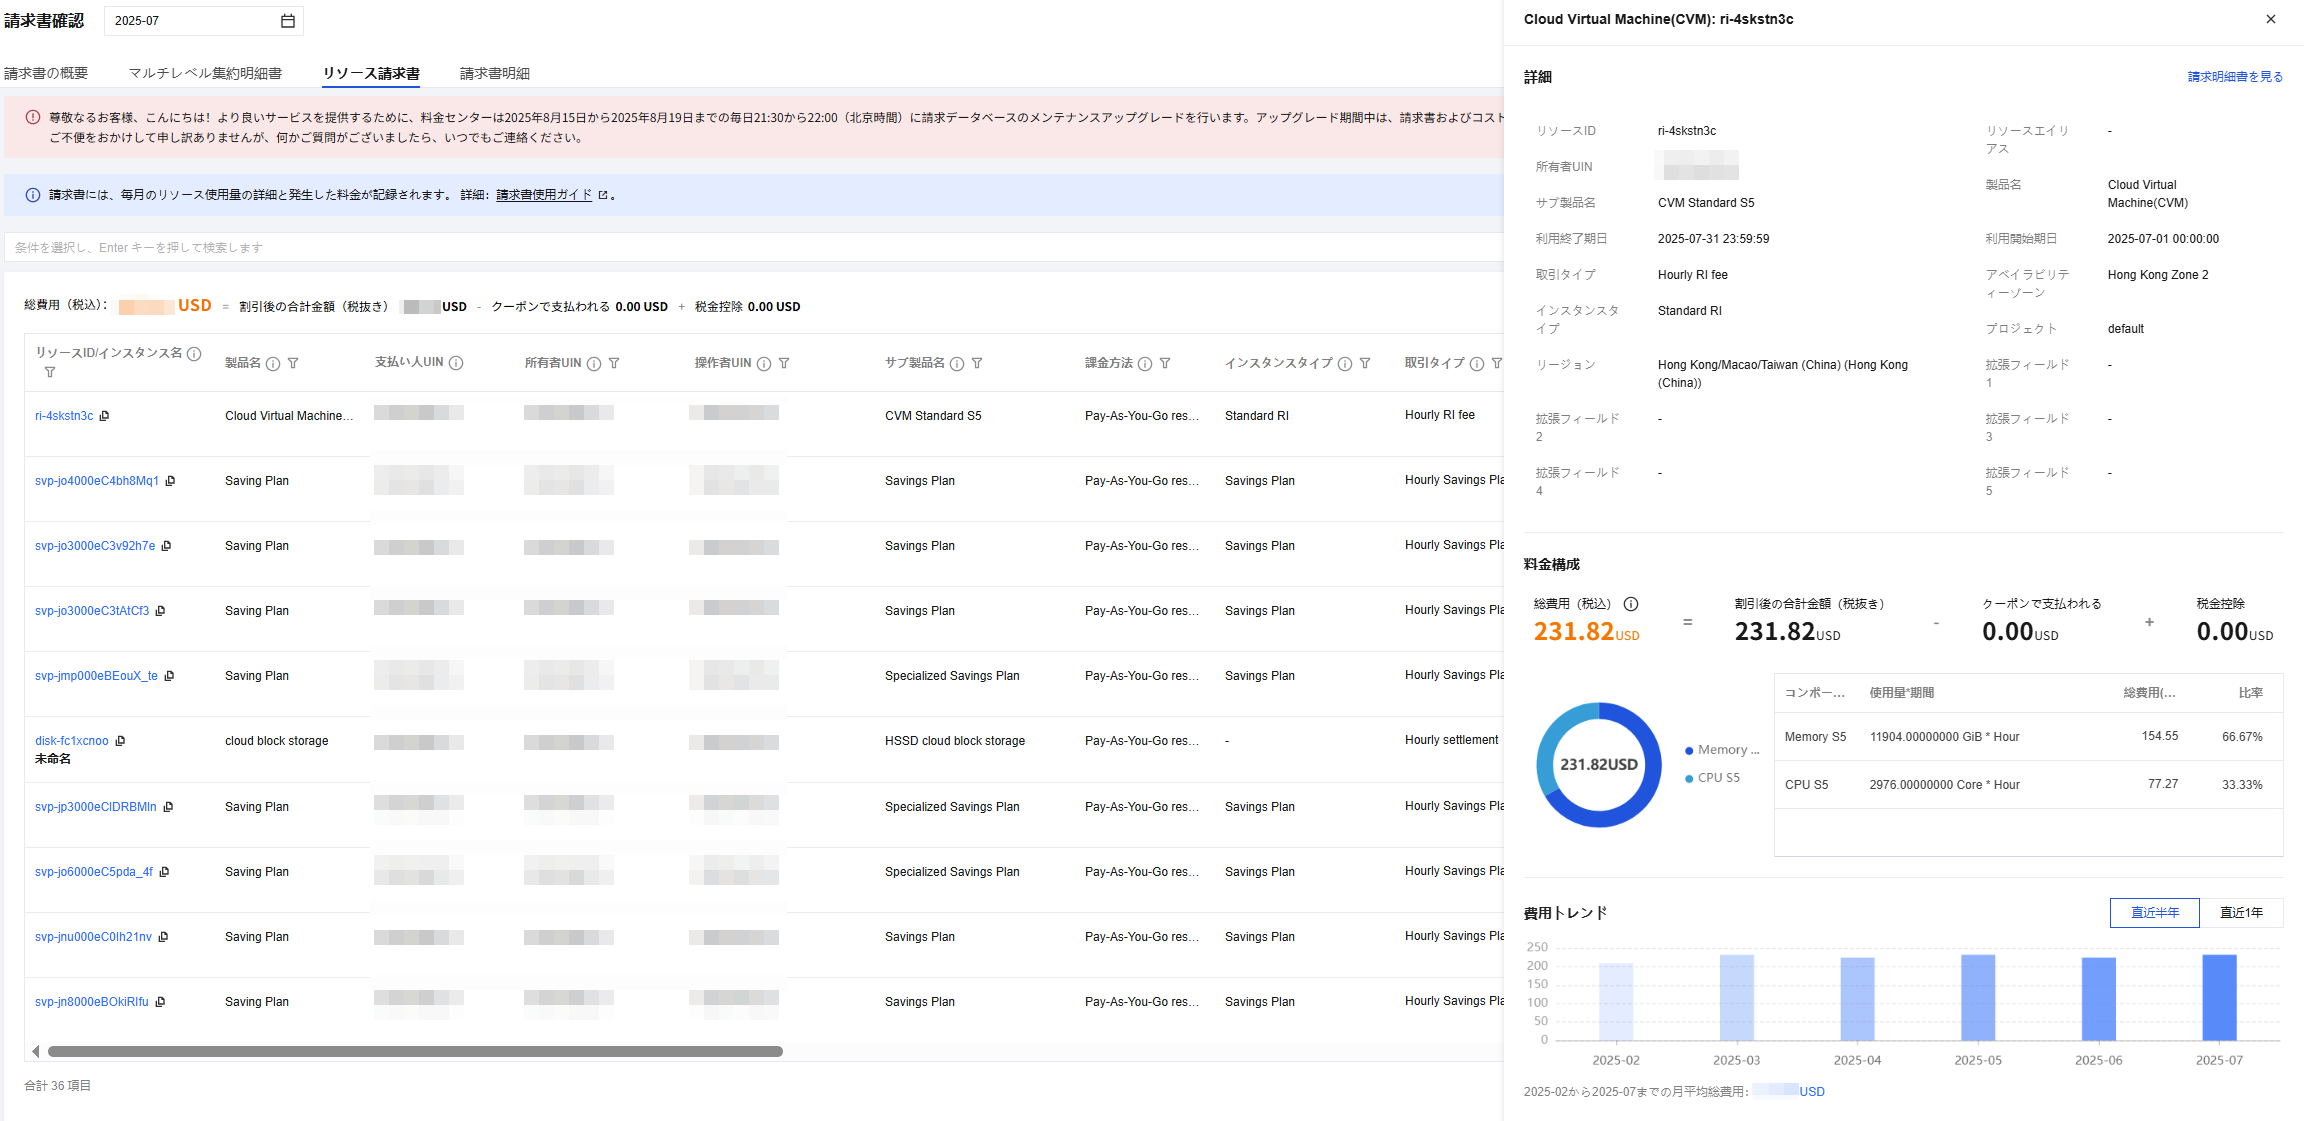
Task: Copy the resource ID ri-4skstn3c
Action: point(105,416)
